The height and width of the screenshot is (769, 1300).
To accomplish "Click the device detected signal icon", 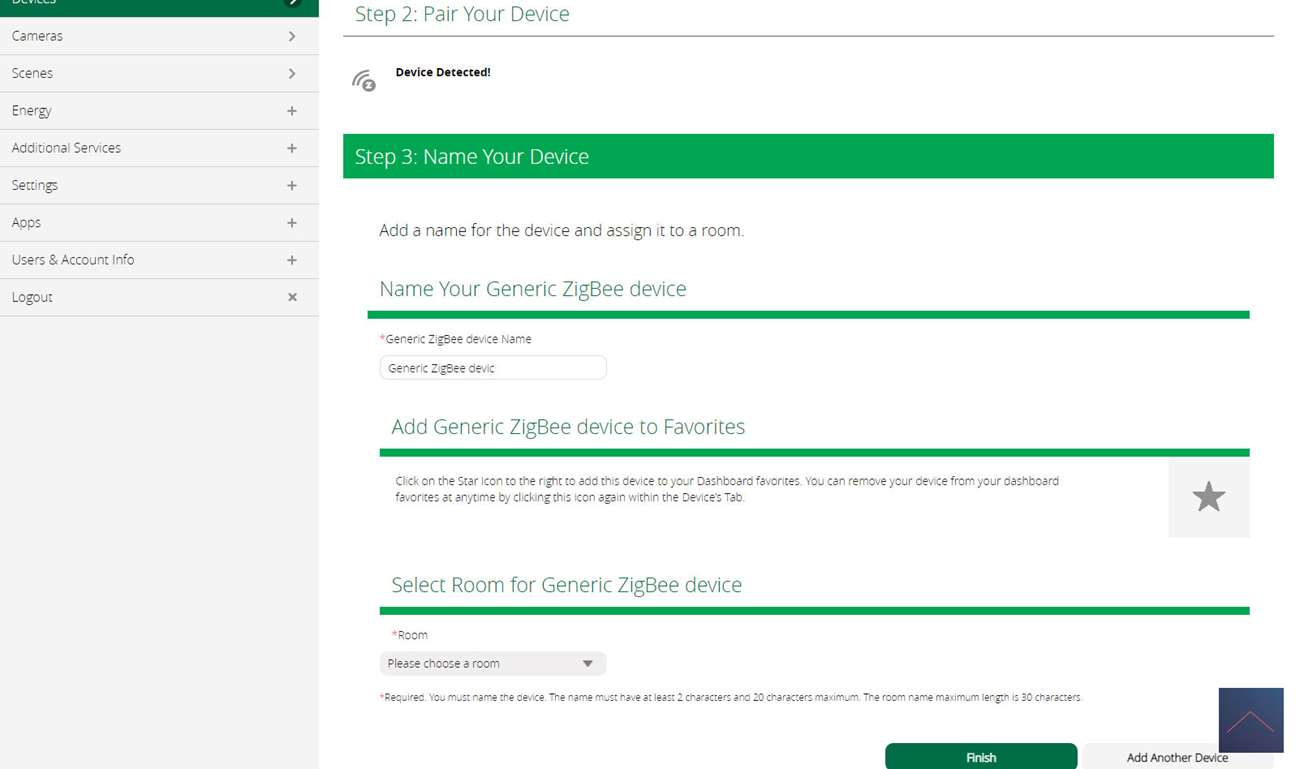I will (x=364, y=80).
